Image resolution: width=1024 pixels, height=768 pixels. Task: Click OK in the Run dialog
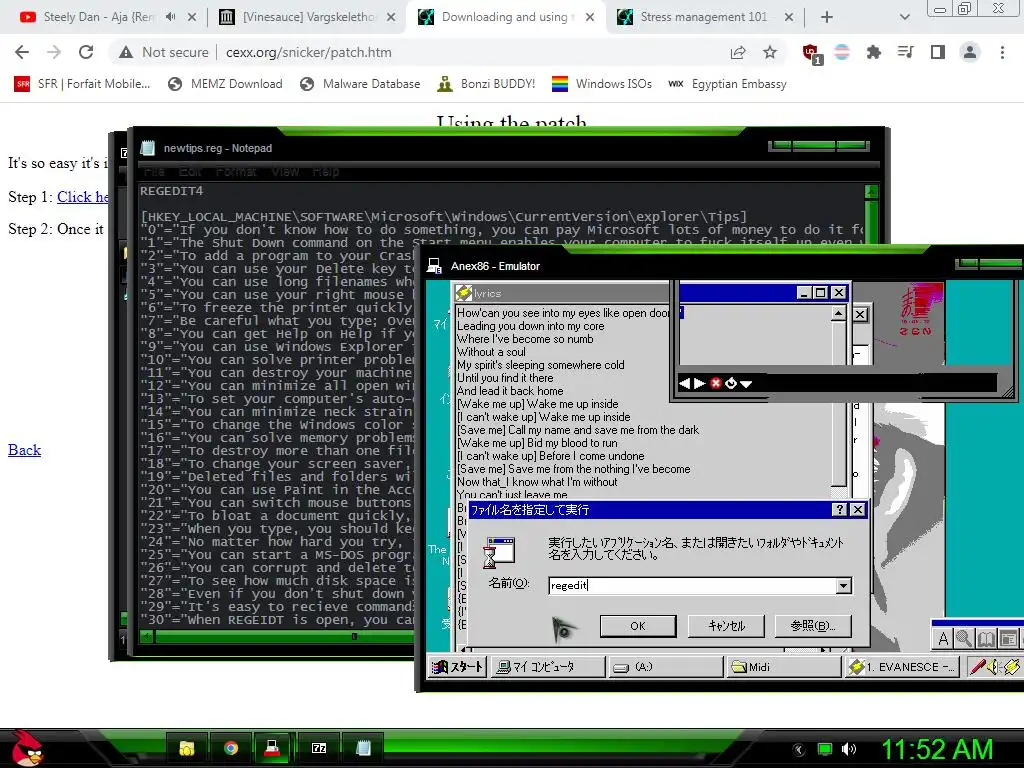click(638, 626)
